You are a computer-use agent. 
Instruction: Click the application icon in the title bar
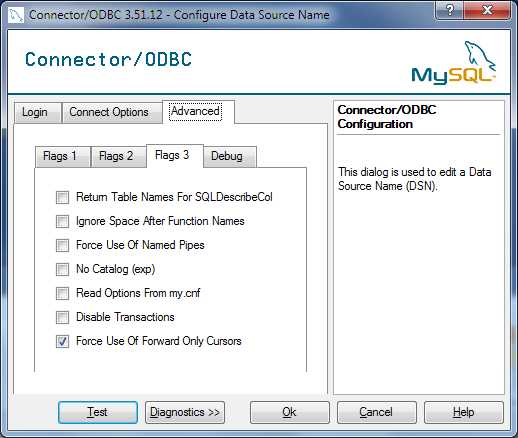(16, 15)
